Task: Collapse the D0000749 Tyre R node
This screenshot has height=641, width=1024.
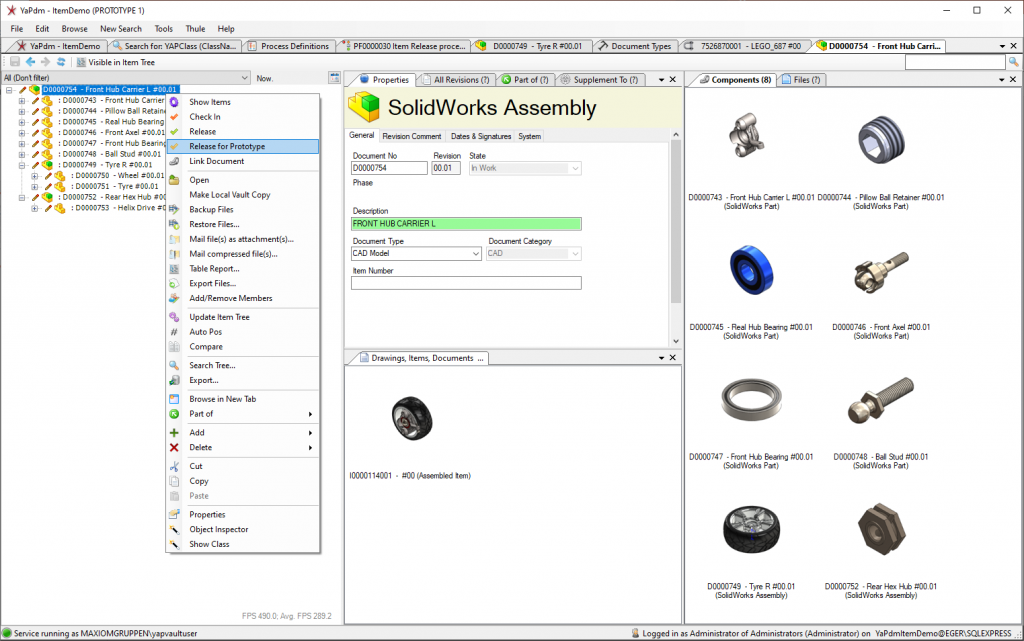Action: coord(22,165)
